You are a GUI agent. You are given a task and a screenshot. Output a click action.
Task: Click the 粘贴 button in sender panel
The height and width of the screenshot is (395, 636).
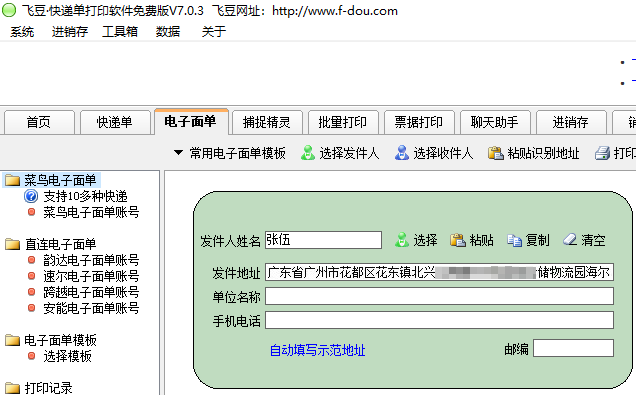(x=481, y=240)
